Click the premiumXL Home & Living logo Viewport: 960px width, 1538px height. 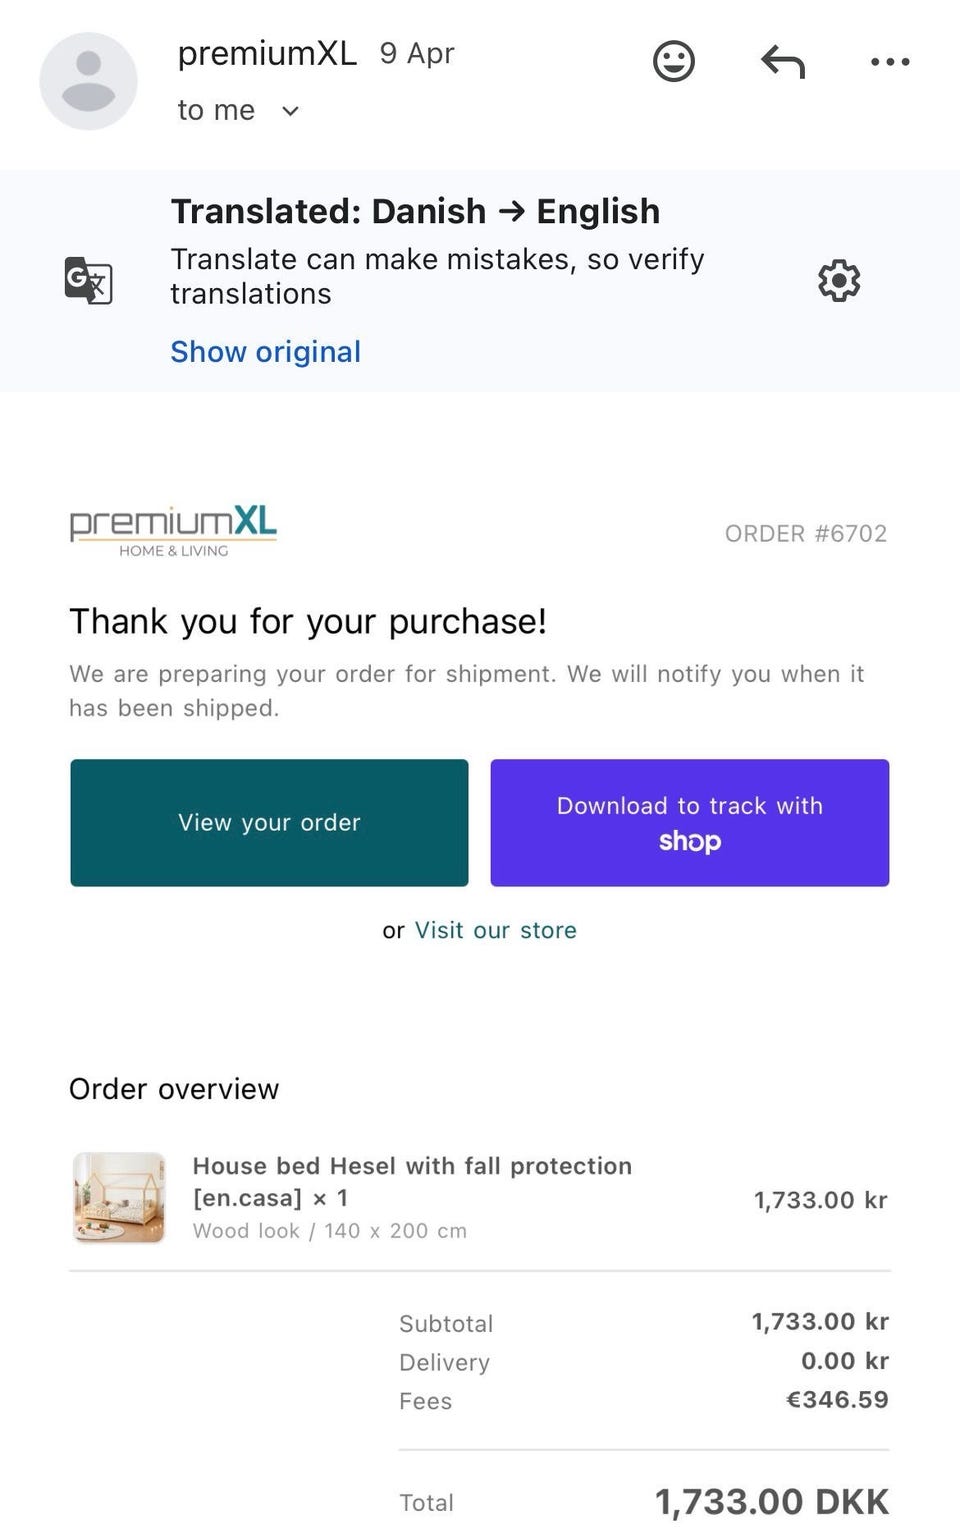coord(173,531)
